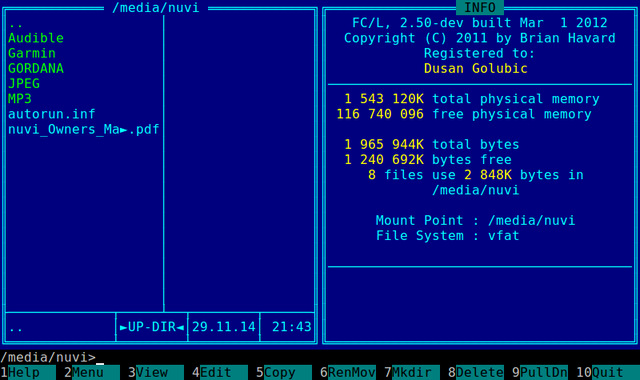
Task: Click the /media/nuvi path under files use line
Action: click(x=476, y=190)
